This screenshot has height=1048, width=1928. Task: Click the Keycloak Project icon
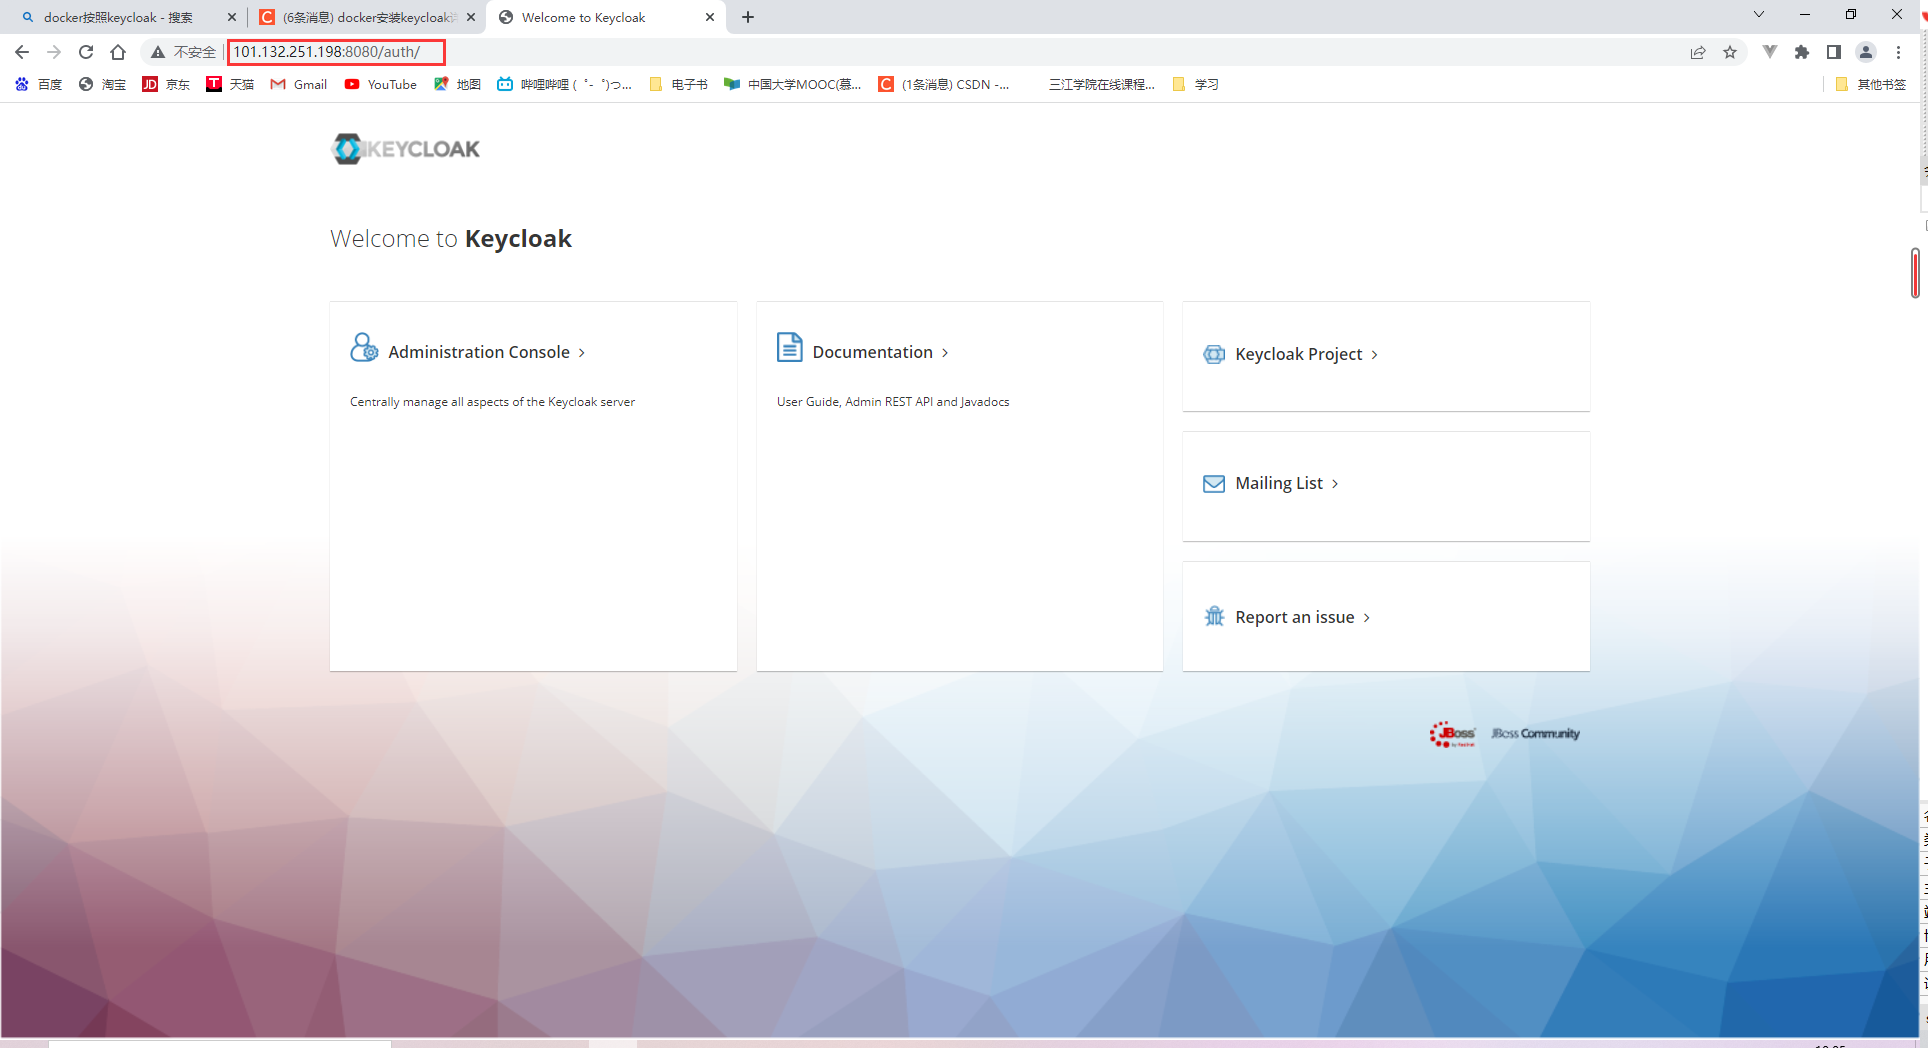pyautogui.click(x=1214, y=354)
